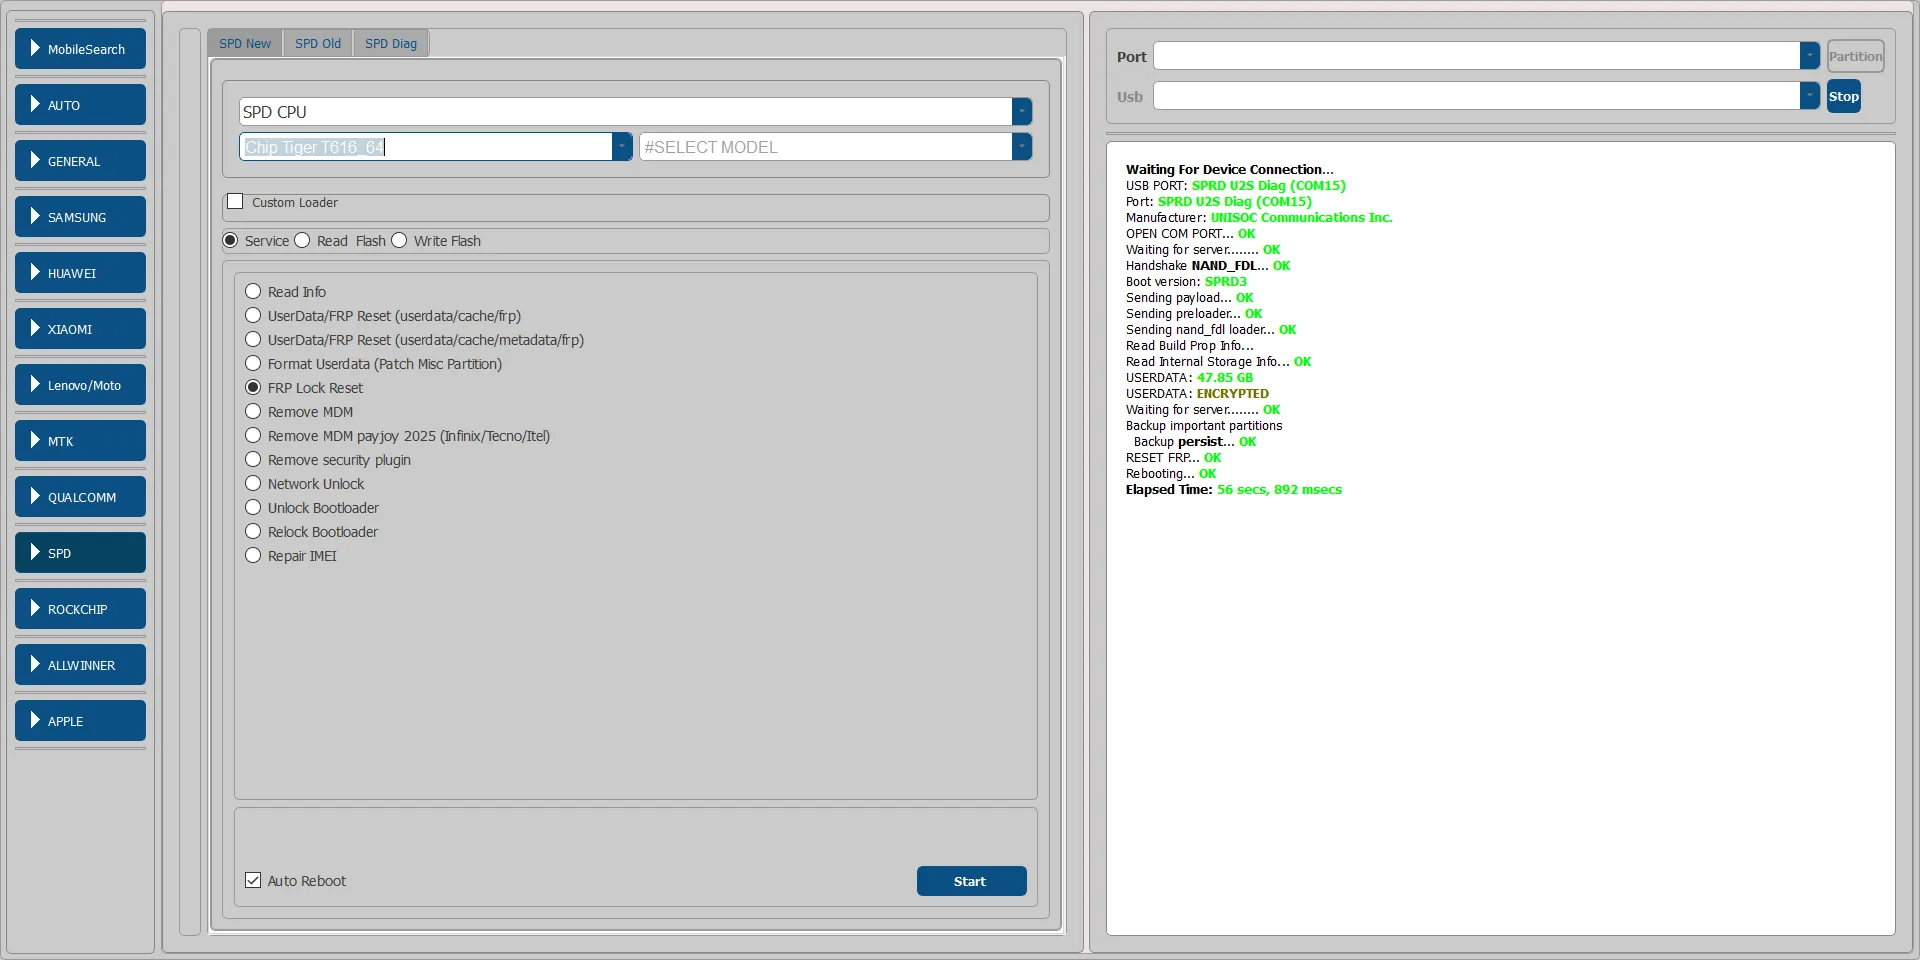Image resolution: width=1920 pixels, height=960 pixels.
Task: Click the Chip Tiger T616_64 text field
Action: point(425,147)
